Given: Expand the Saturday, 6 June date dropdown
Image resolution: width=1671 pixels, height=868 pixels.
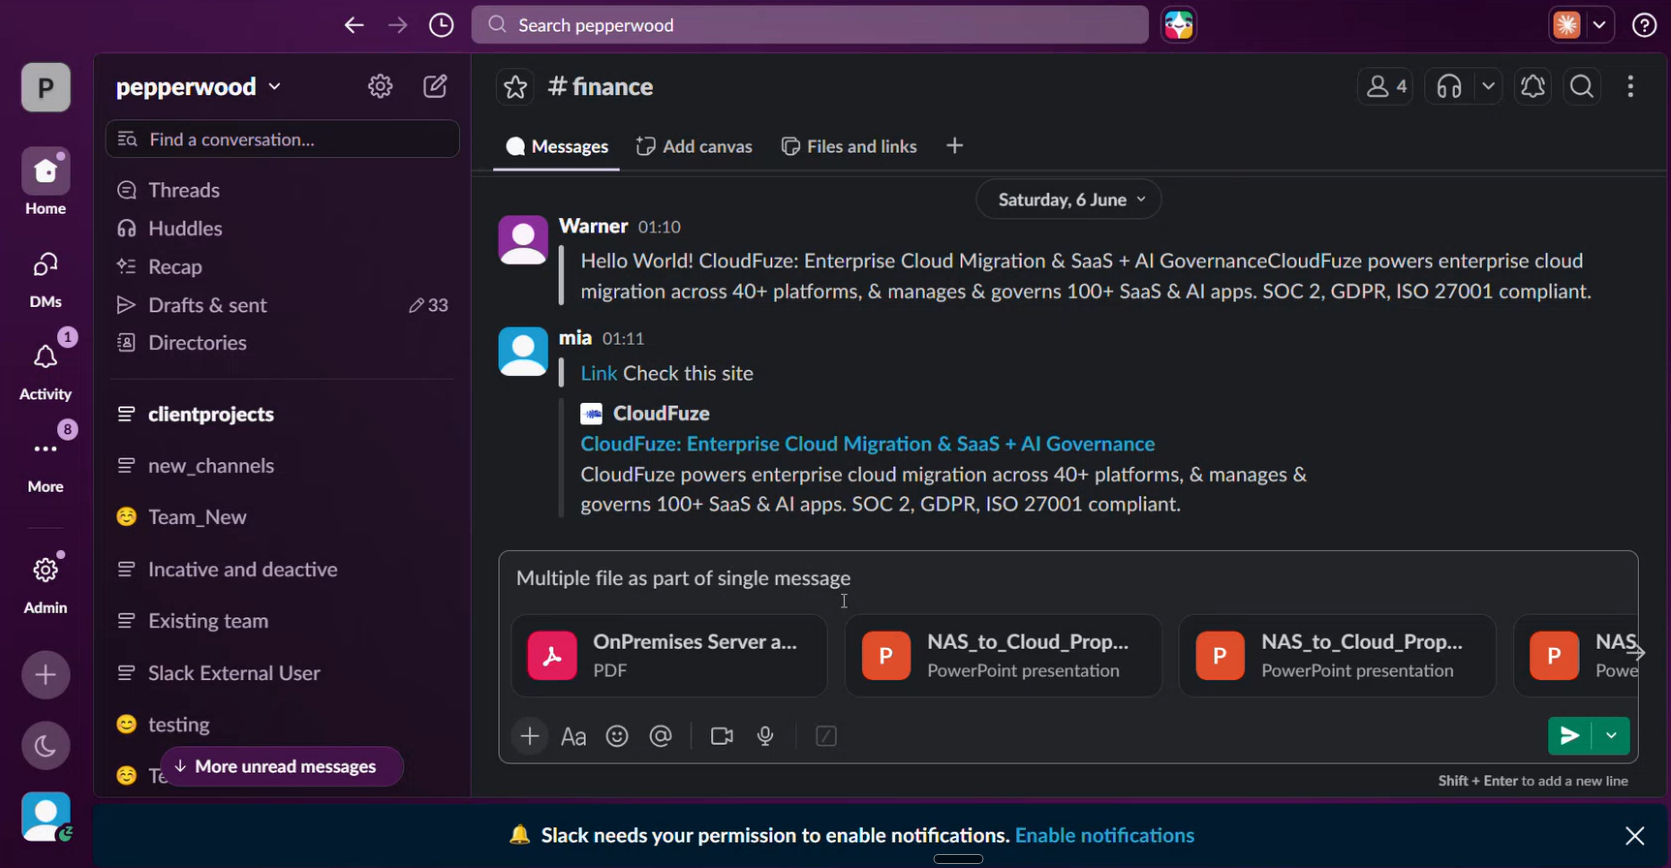Looking at the screenshot, I should coord(1068,200).
